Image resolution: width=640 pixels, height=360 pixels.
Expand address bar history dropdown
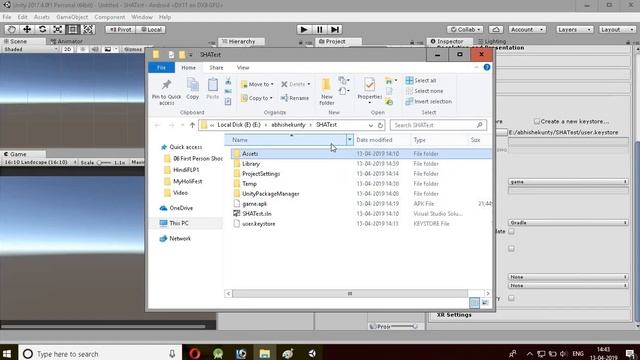pos(371,125)
